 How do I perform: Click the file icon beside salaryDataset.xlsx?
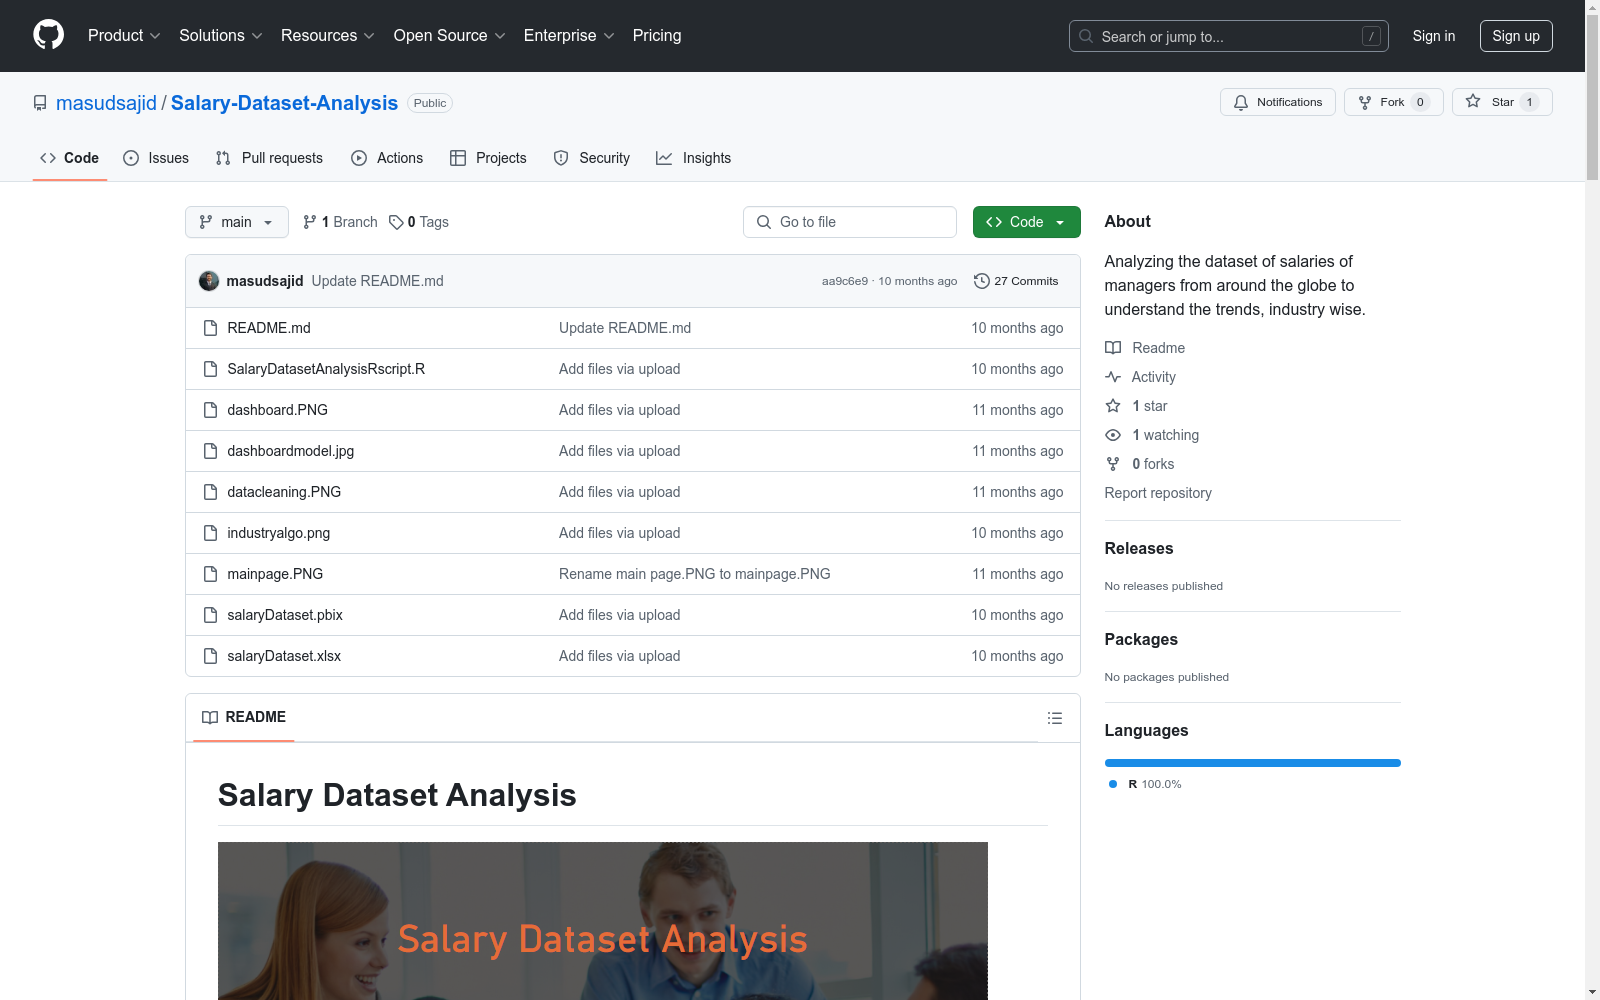point(210,656)
